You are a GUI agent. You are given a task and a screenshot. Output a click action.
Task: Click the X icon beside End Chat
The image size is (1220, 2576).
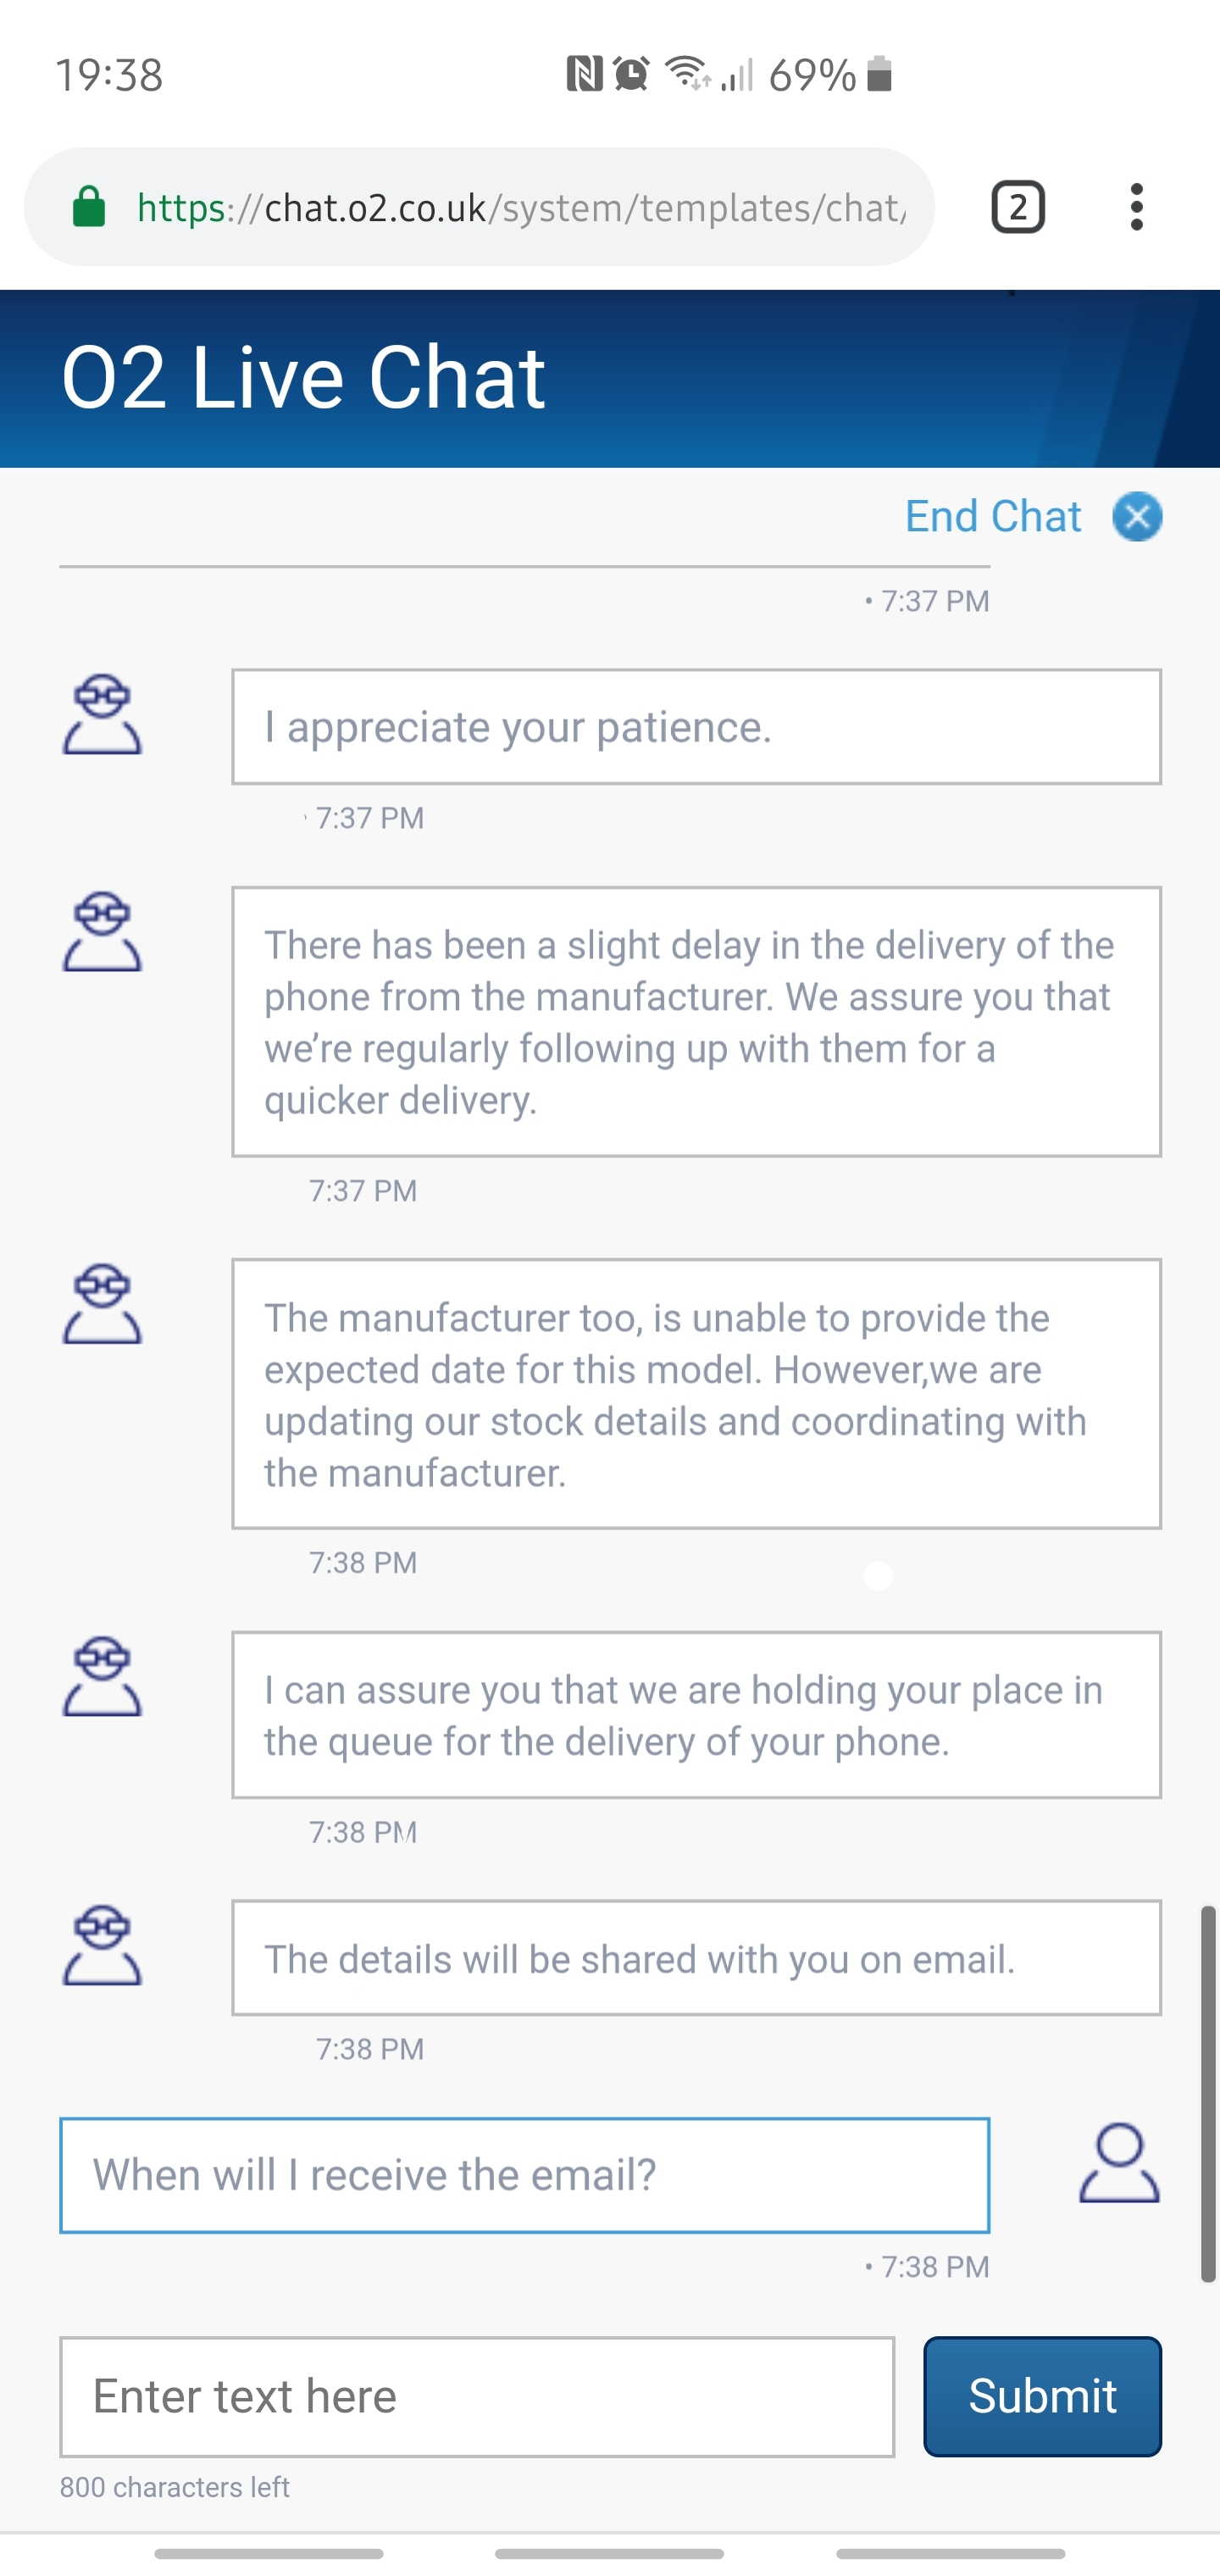(x=1137, y=518)
